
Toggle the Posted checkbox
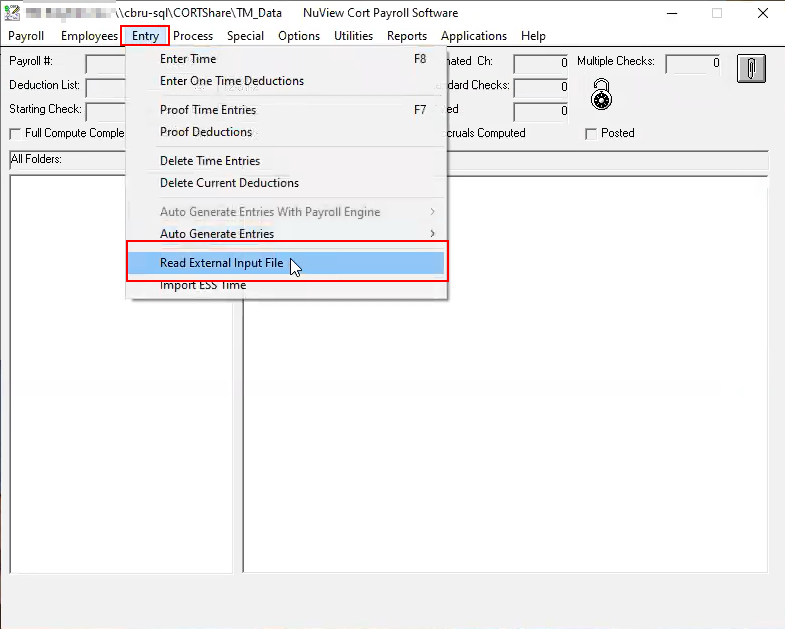tap(591, 134)
